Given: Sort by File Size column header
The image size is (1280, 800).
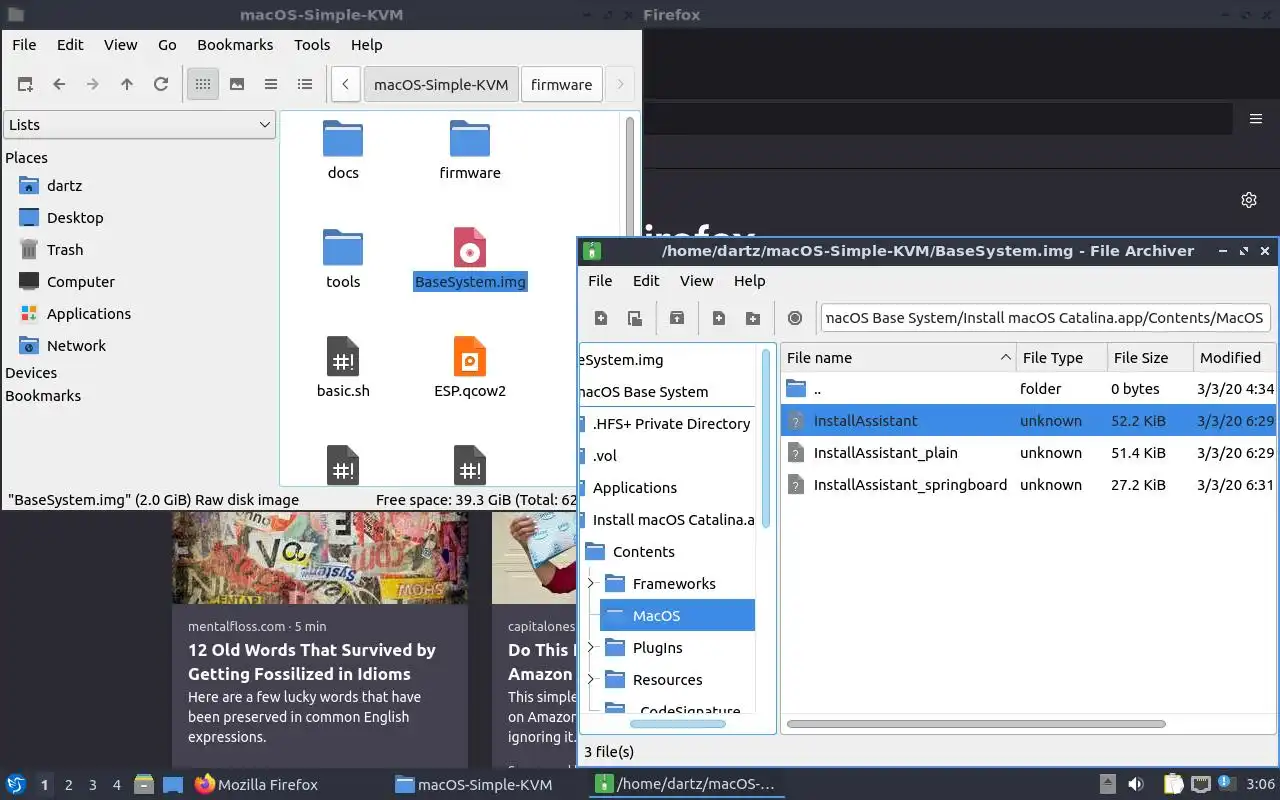Looking at the screenshot, I should (1150, 358).
